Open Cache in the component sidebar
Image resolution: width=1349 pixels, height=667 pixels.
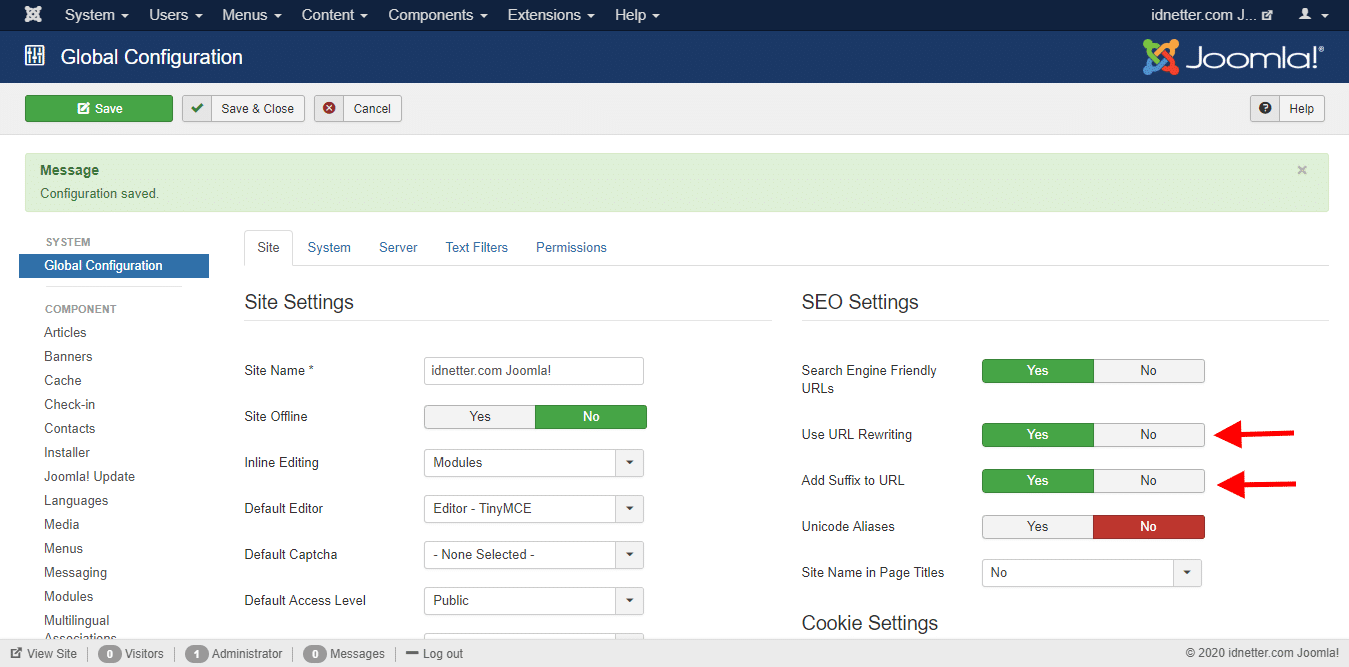tap(63, 381)
